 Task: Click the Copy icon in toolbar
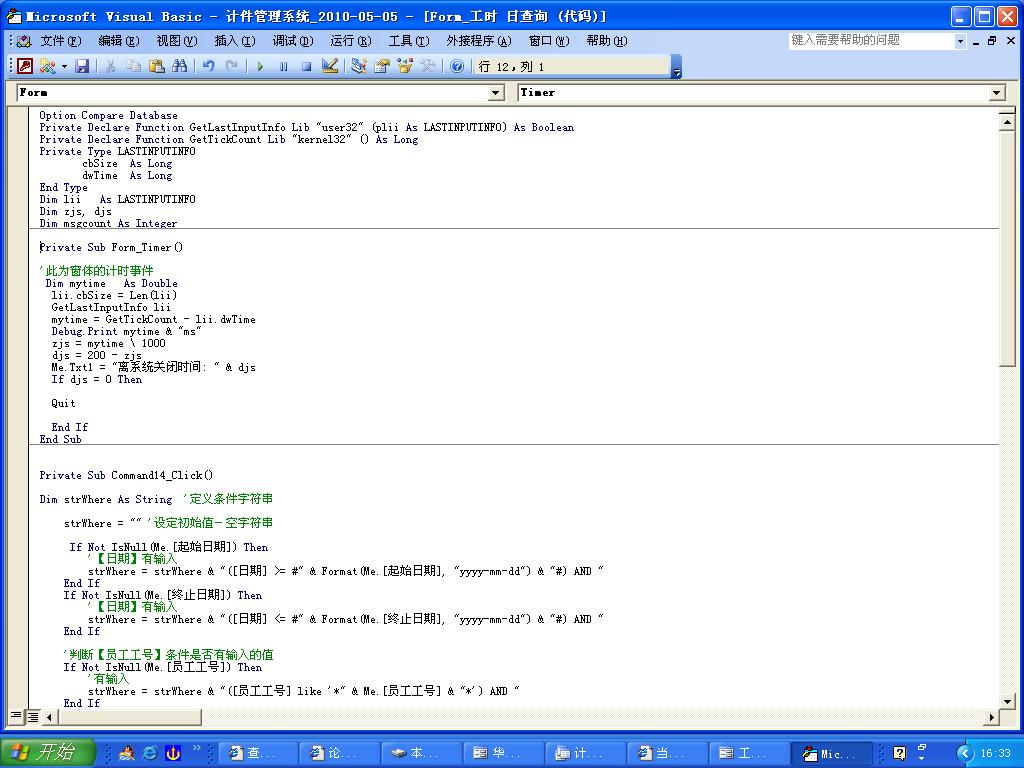tap(133, 66)
